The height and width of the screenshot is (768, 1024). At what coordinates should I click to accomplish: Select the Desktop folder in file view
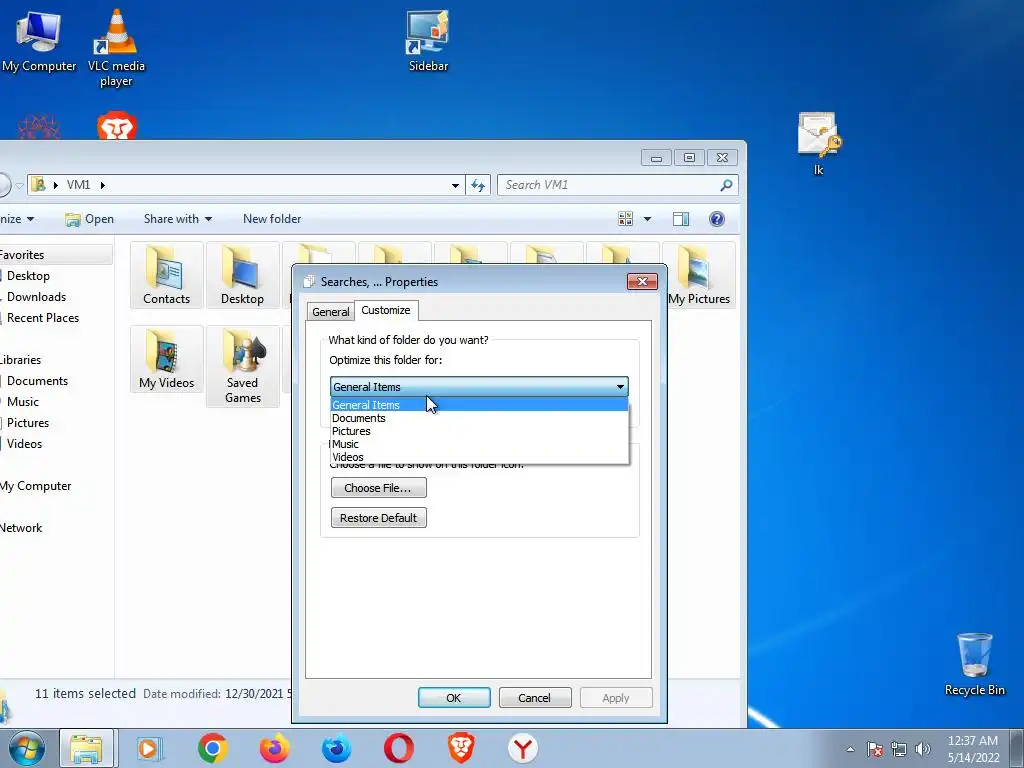[x=242, y=275]
